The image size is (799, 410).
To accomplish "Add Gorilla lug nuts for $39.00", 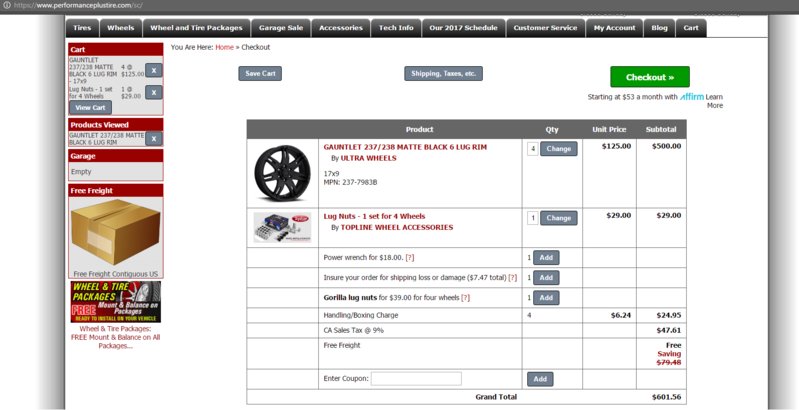I will [x=546, y=297].
